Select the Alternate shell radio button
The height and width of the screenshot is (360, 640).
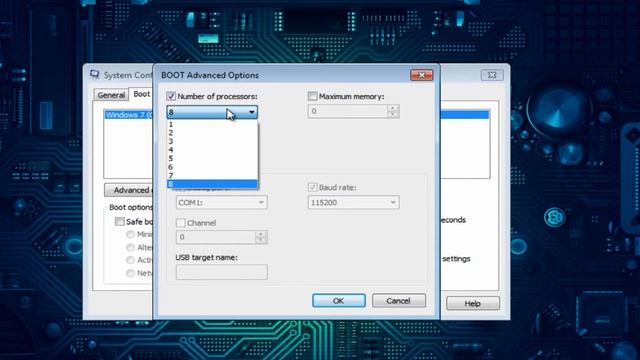click(x=130, y=247)
